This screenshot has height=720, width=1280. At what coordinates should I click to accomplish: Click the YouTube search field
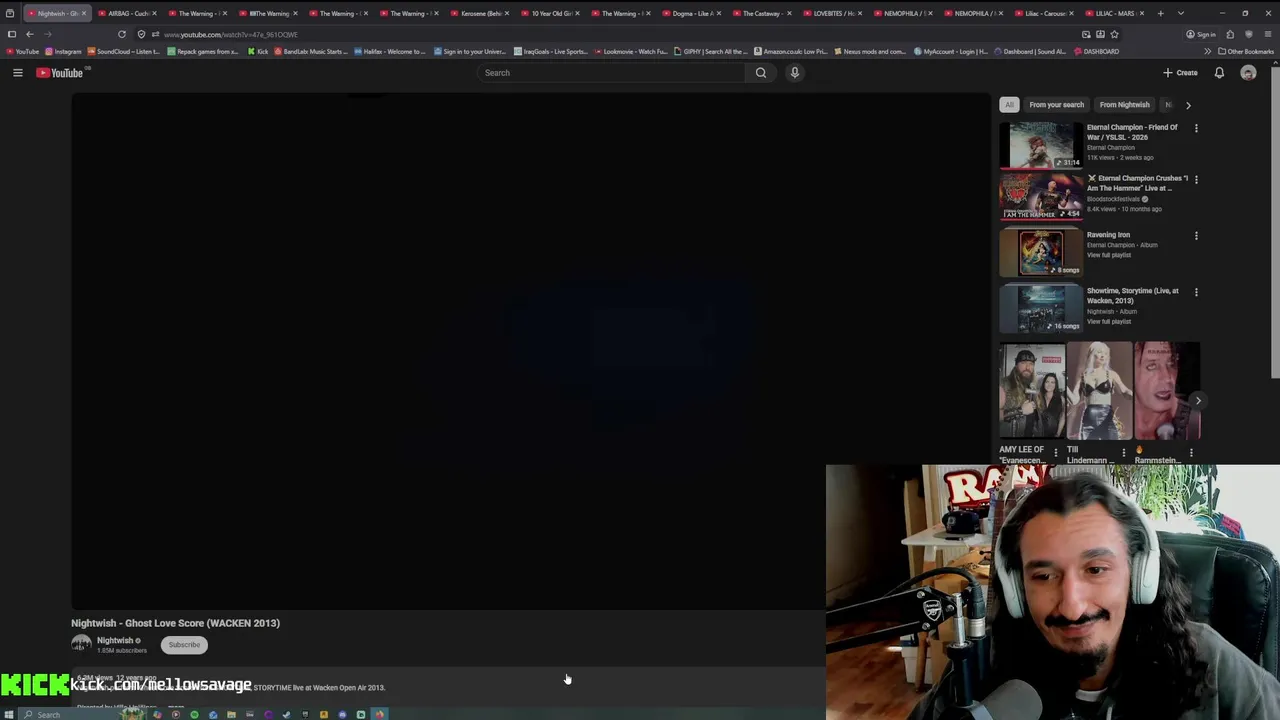coord(610,73)
